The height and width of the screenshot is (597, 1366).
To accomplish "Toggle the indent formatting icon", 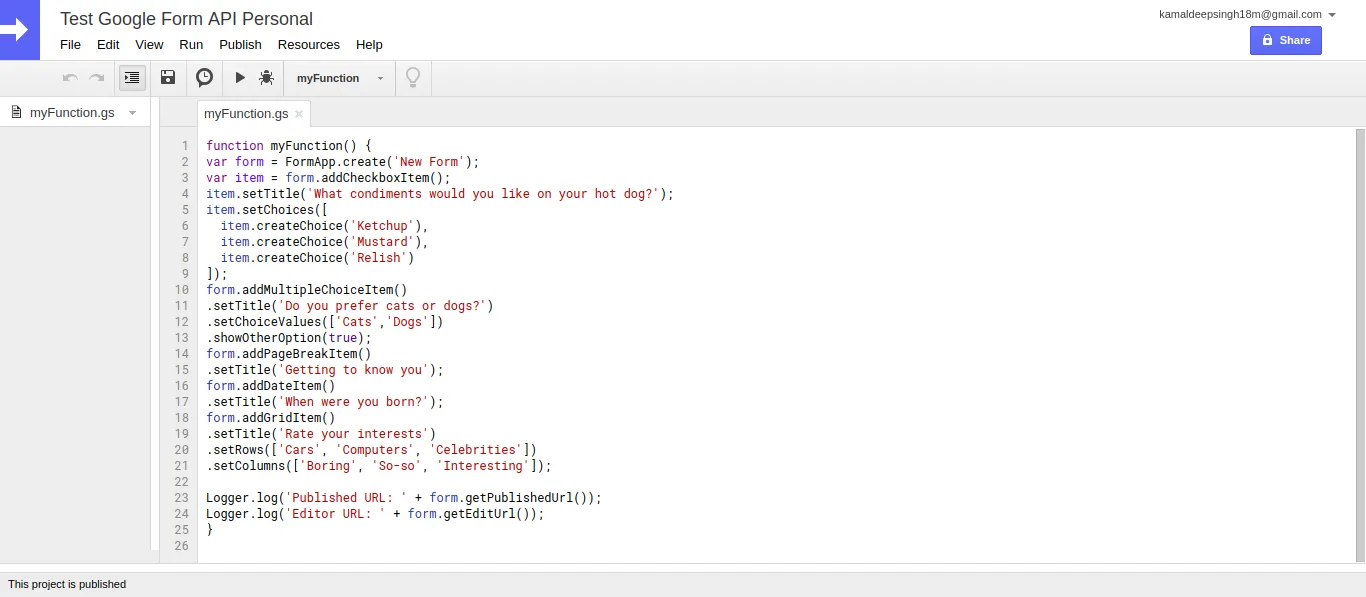I will 132,78.
